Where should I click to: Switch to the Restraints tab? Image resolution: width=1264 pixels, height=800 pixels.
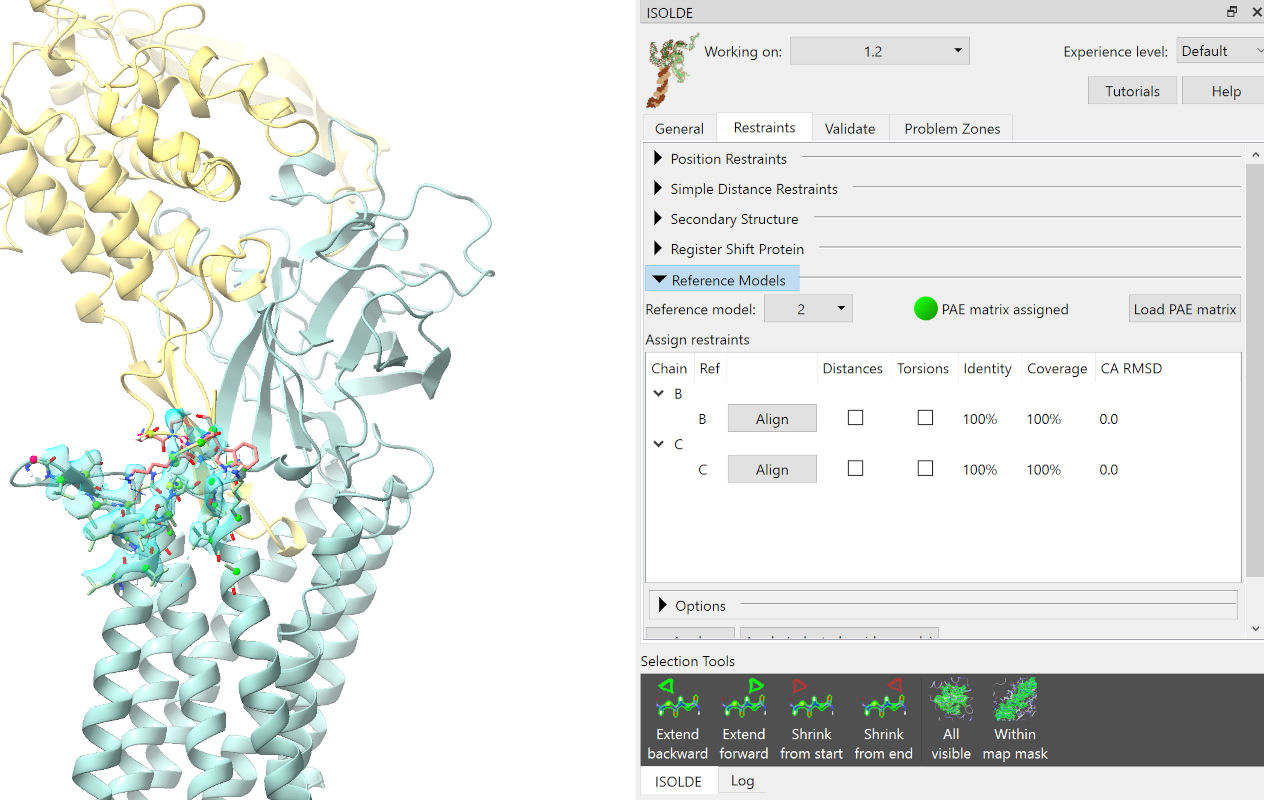(x=765, y=127)
